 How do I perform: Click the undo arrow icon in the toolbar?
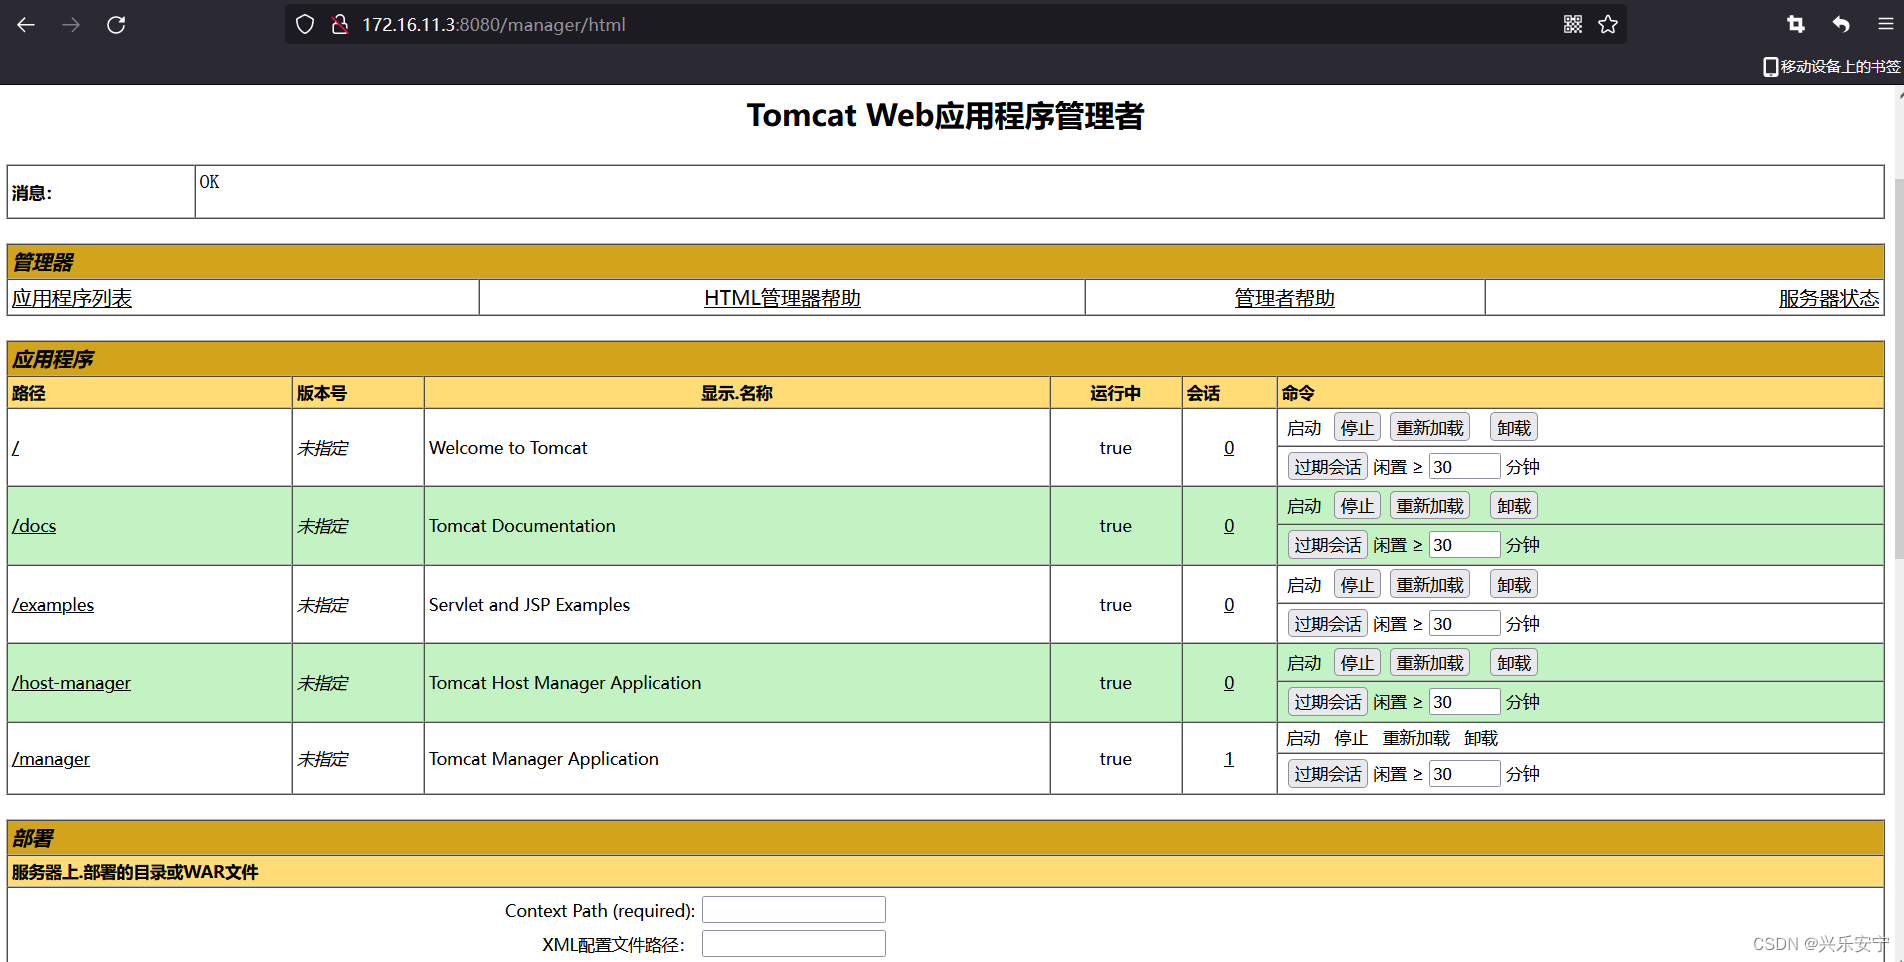click(1841, 25)
